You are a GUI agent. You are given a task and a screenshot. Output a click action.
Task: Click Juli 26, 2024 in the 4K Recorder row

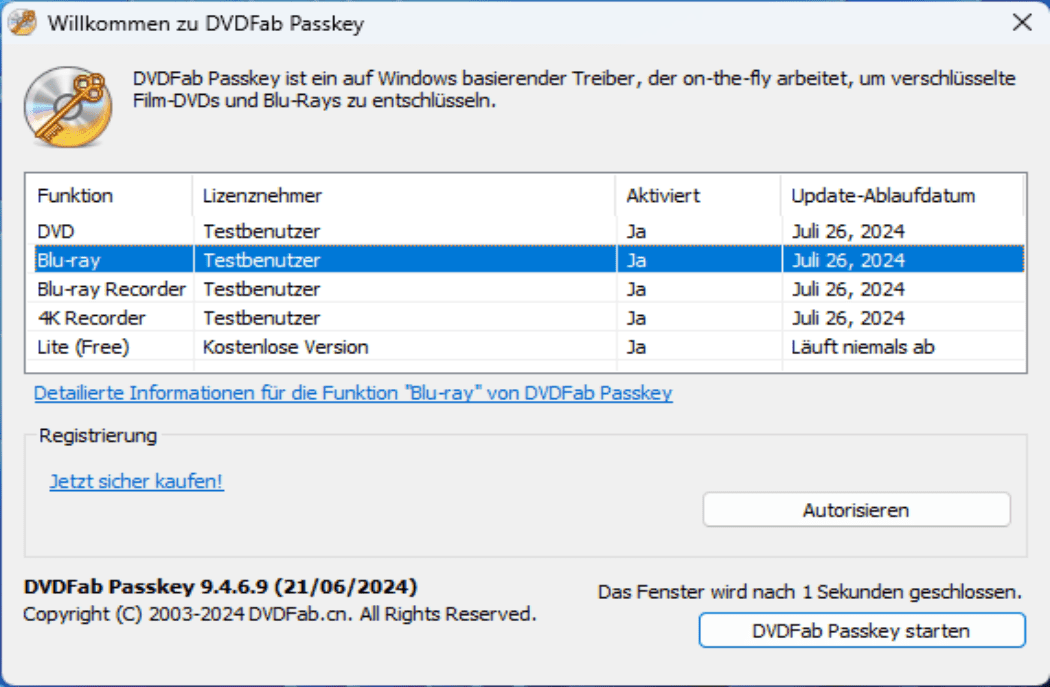[848, 317]
